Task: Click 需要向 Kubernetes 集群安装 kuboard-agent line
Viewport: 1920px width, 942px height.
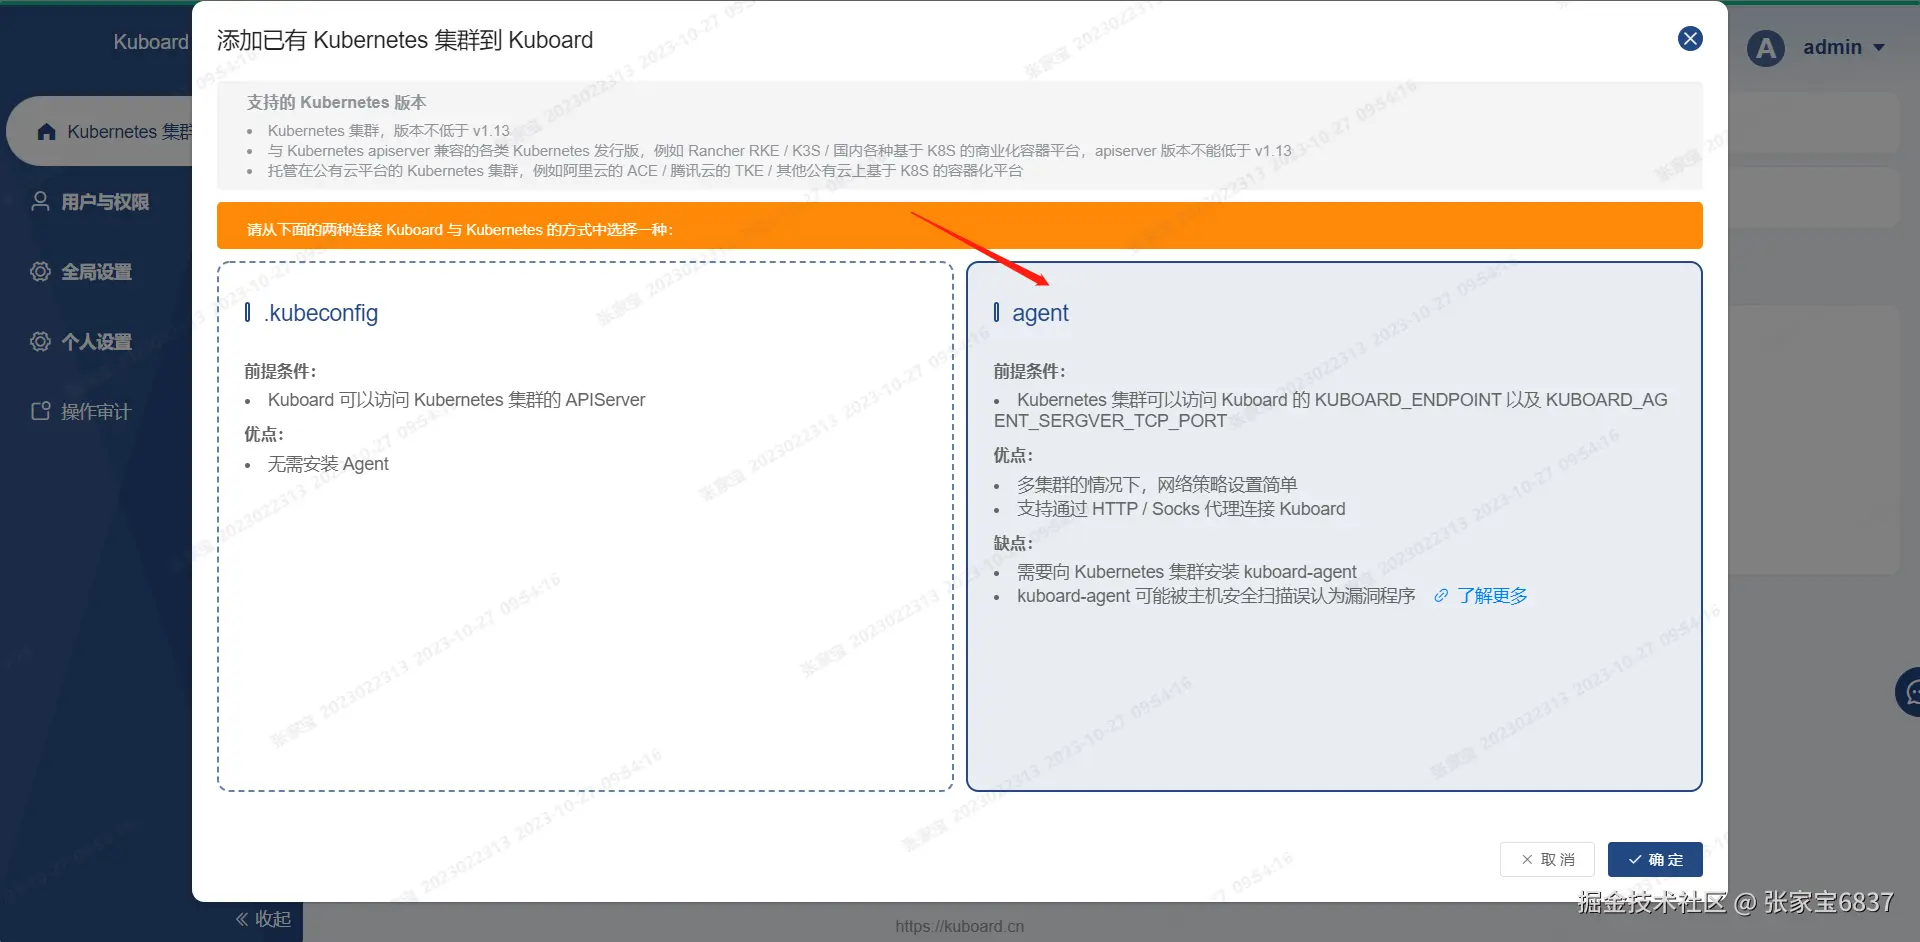Action: (x=1187, y=572)
